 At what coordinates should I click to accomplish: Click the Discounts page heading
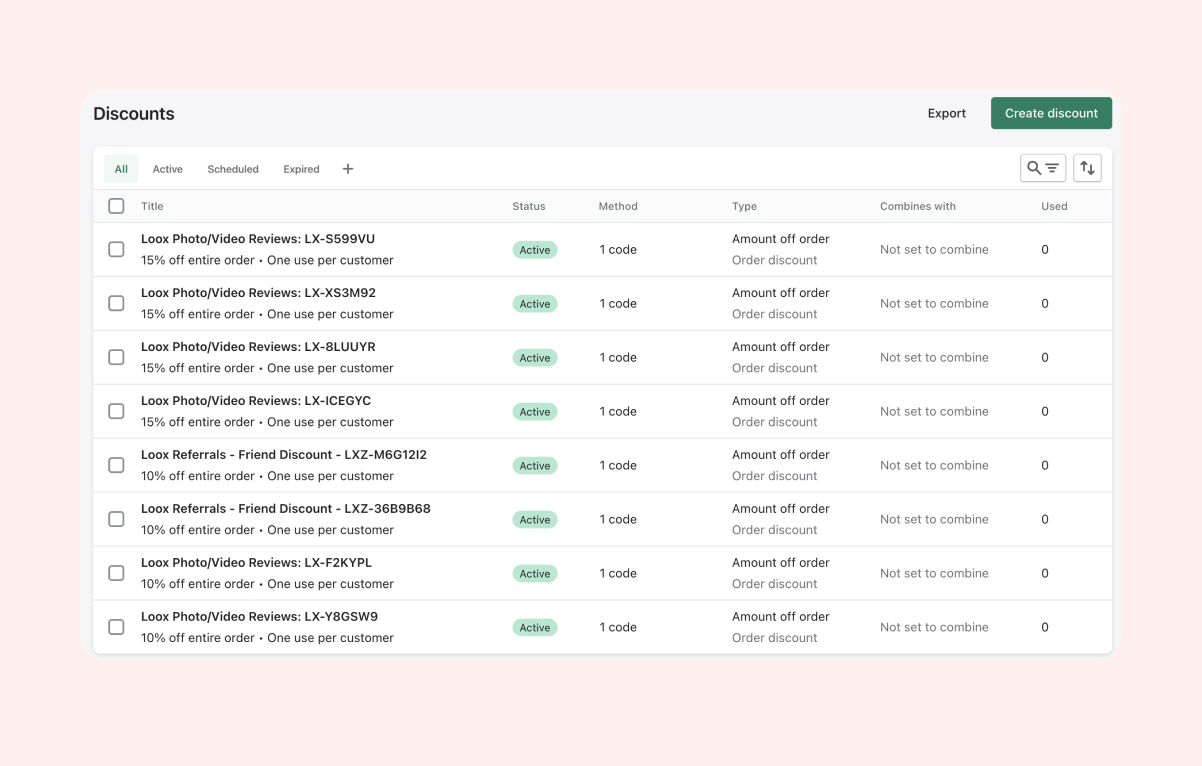tap(134, 114)
